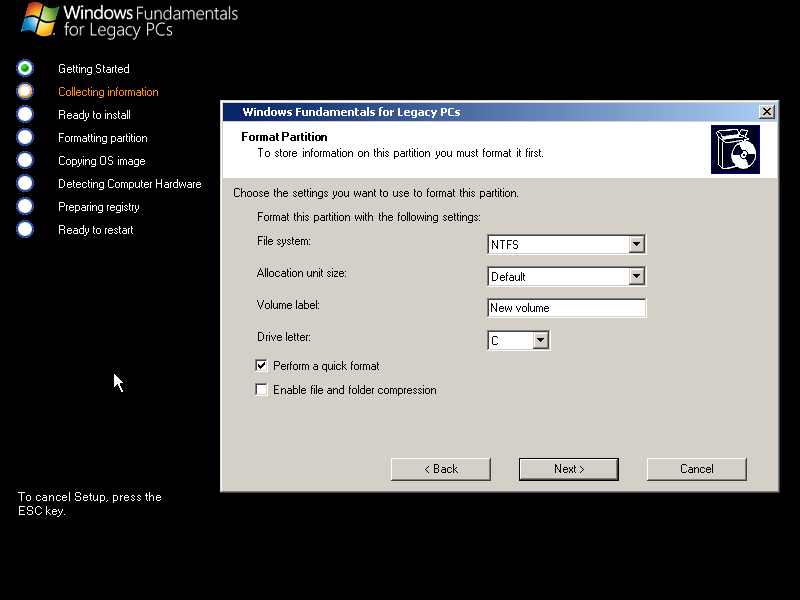Click the Getting Started step indicator icon
Viewport: 800px width, 600px height.
click(24, 68)
